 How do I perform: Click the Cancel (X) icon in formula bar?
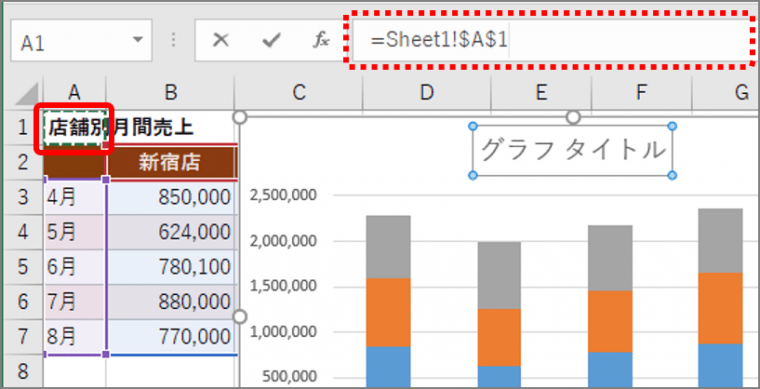coord(221,41)
